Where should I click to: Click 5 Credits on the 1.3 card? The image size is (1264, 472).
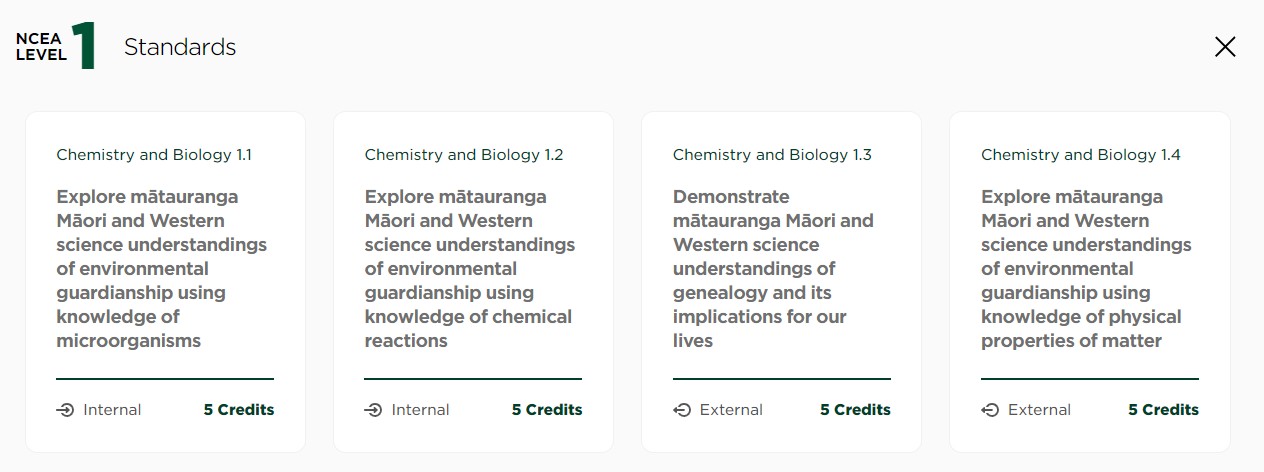coord(855,410)
